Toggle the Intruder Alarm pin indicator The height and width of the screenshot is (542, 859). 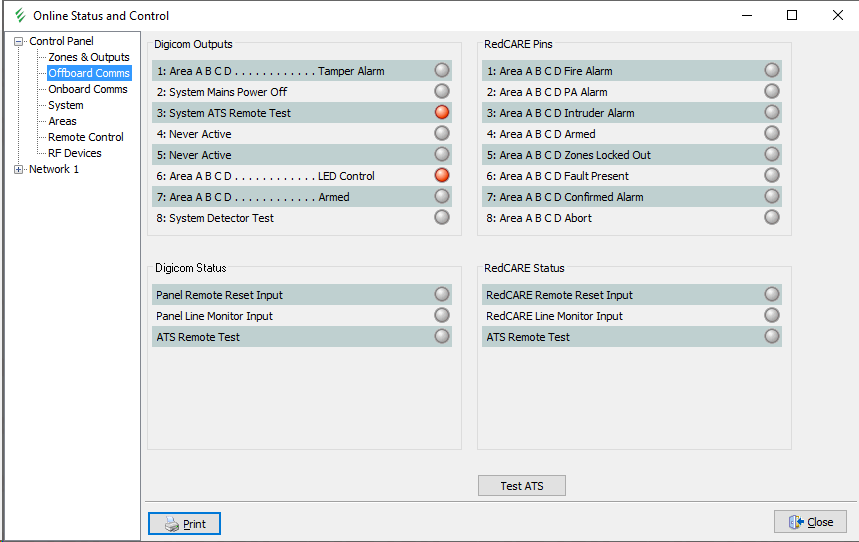click(x=771, y=112)
